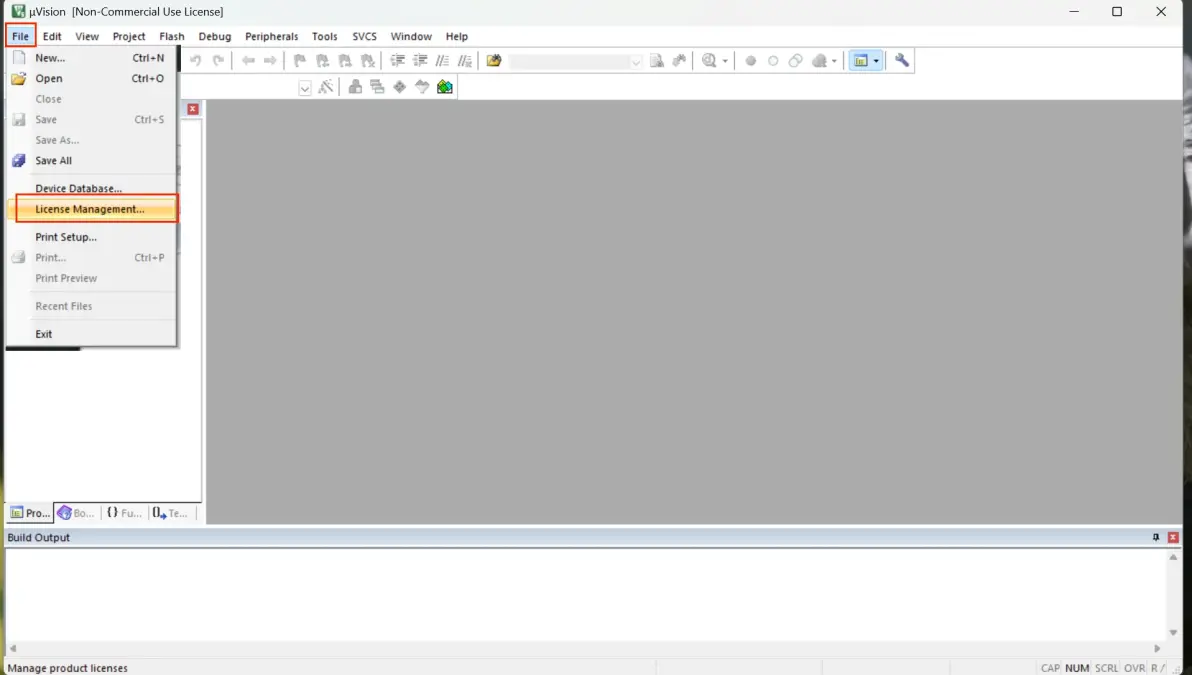This screenshot has height=675, width=1192.
Task: Switch to the Templates (Te...) bottom tab
Action: (x=170, y=513)
